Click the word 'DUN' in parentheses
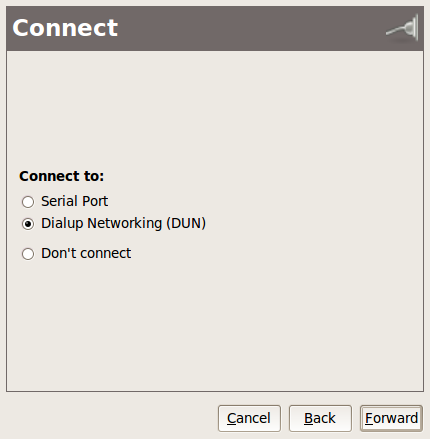430x439 pixels. click(186, 223)
